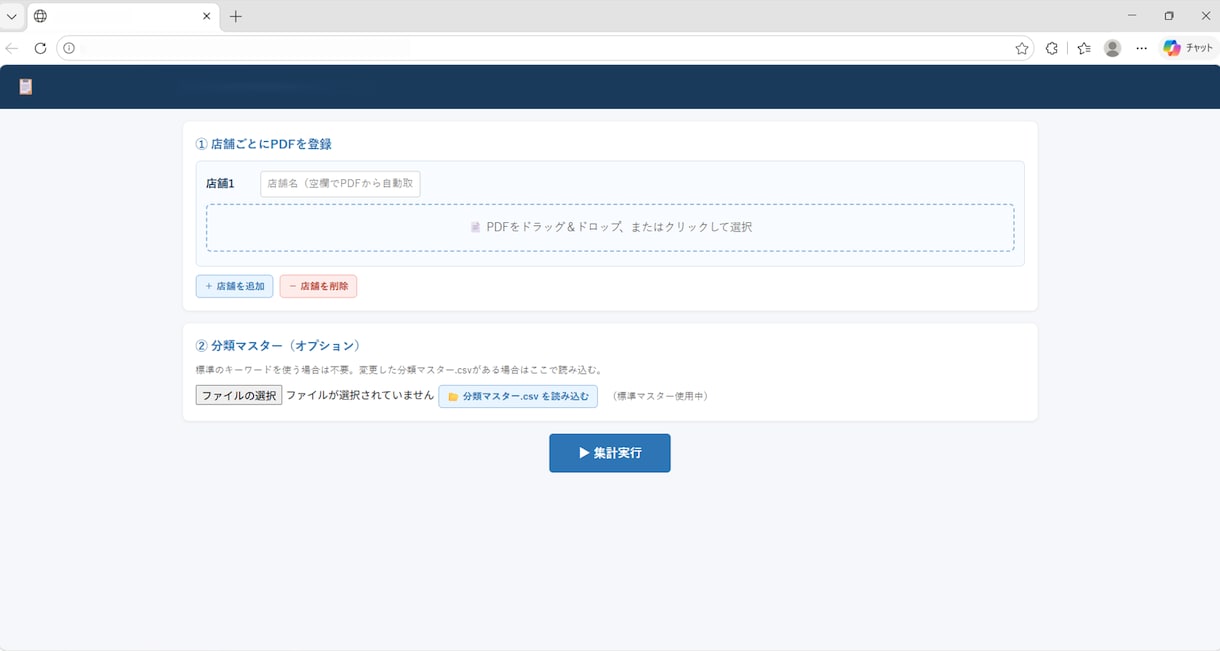Image resolution: width=1220 pixels, height=651 pixels.
Task: Click the PDF drag and drop area
Action: pos(610,227)
